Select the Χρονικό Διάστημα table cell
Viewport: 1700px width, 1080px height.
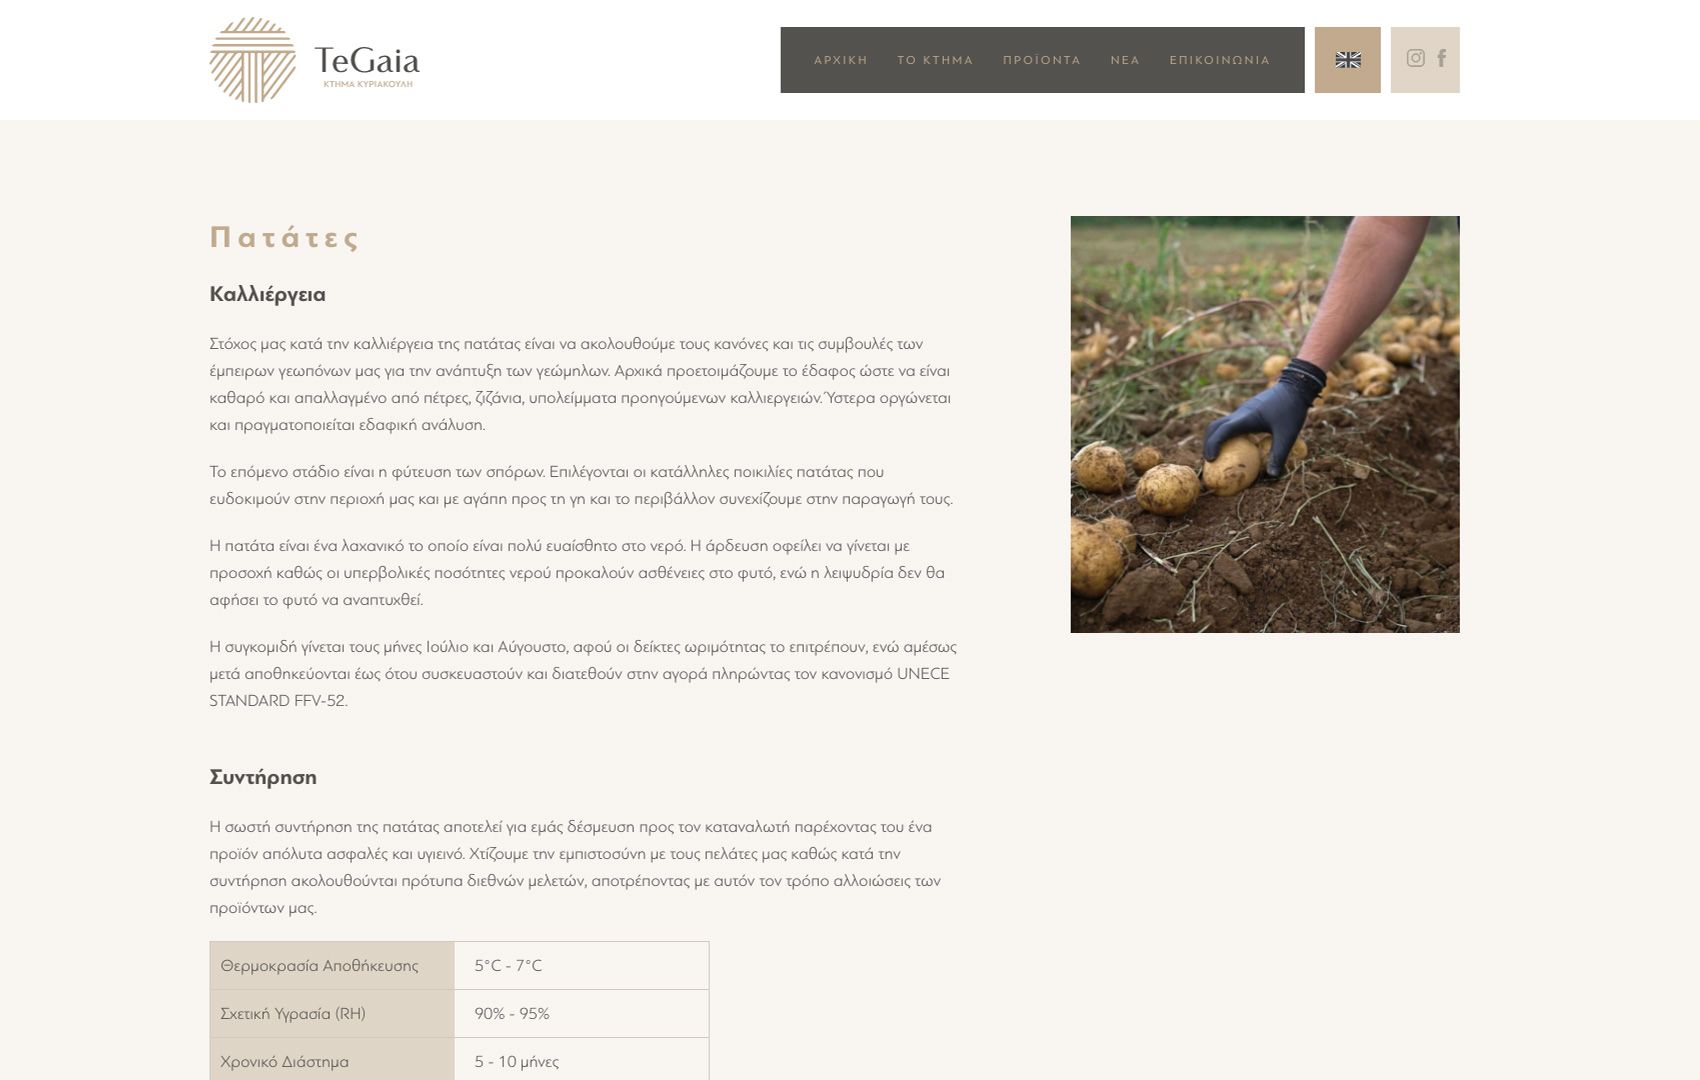pos(332,1060)
